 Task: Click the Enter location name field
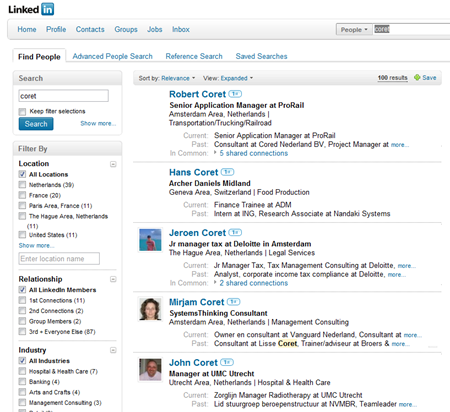pos(59,259)
